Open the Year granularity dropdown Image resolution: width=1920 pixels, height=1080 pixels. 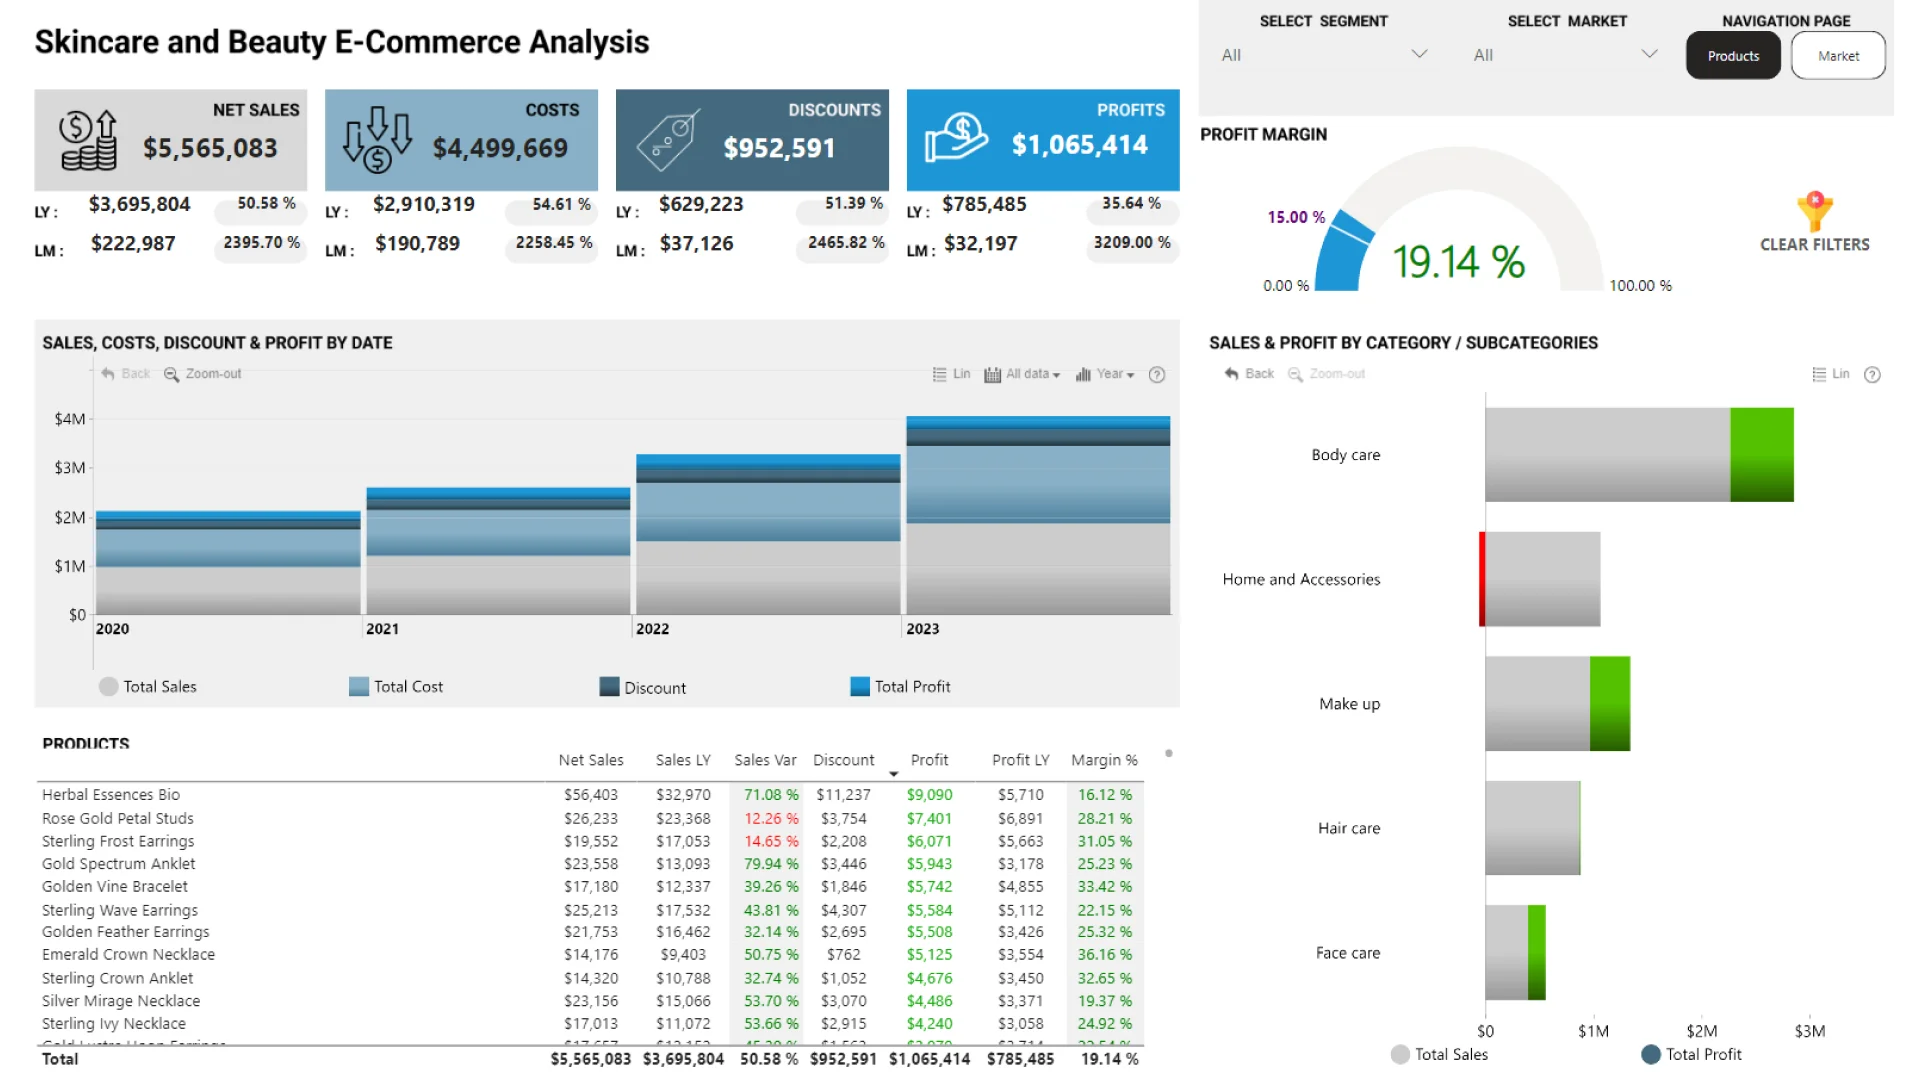1105,374
